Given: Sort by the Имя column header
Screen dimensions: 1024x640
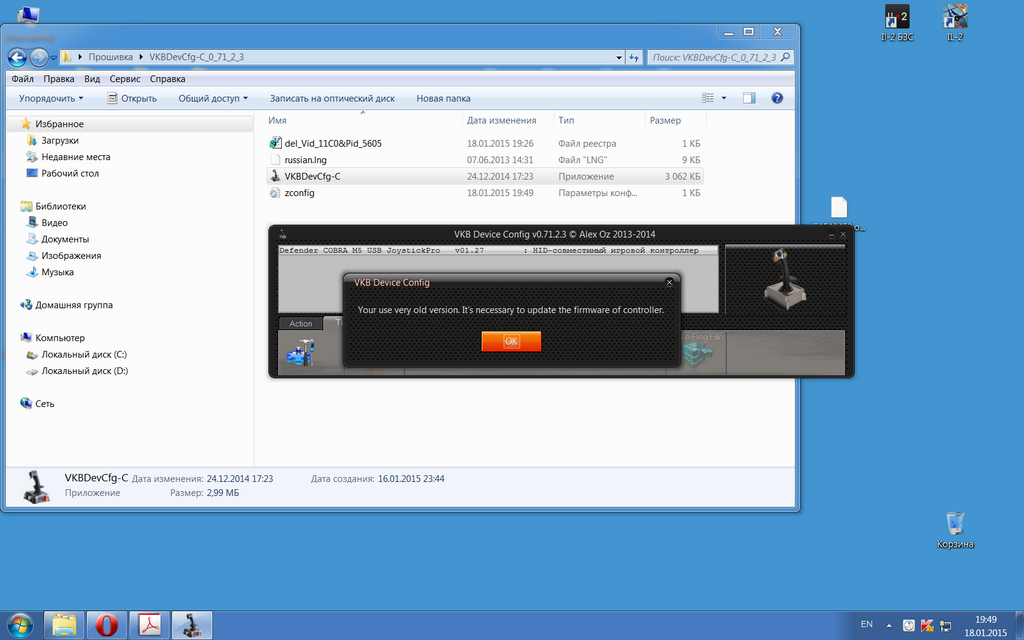Looking at the screenshot, I should click(x=278, y=120).
